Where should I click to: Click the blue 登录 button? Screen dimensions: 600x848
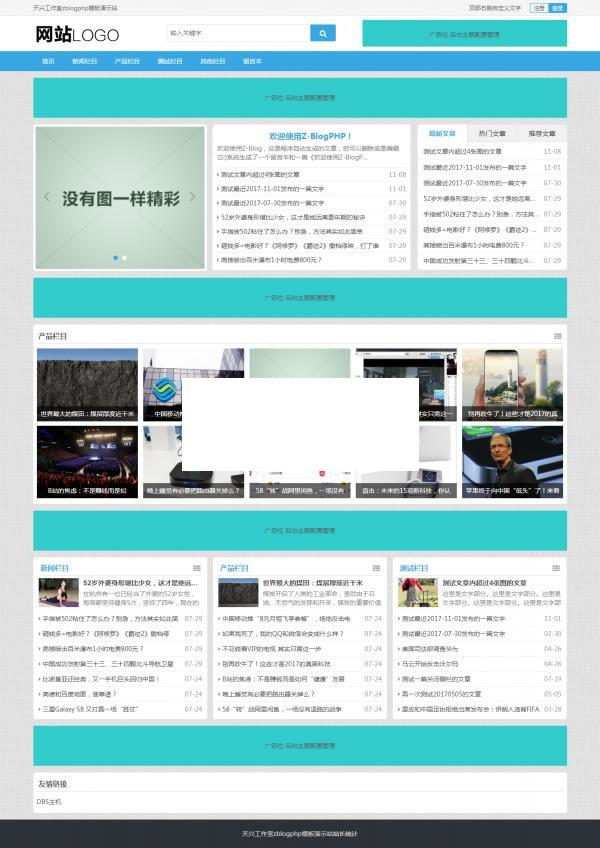[x=557, y=8]
